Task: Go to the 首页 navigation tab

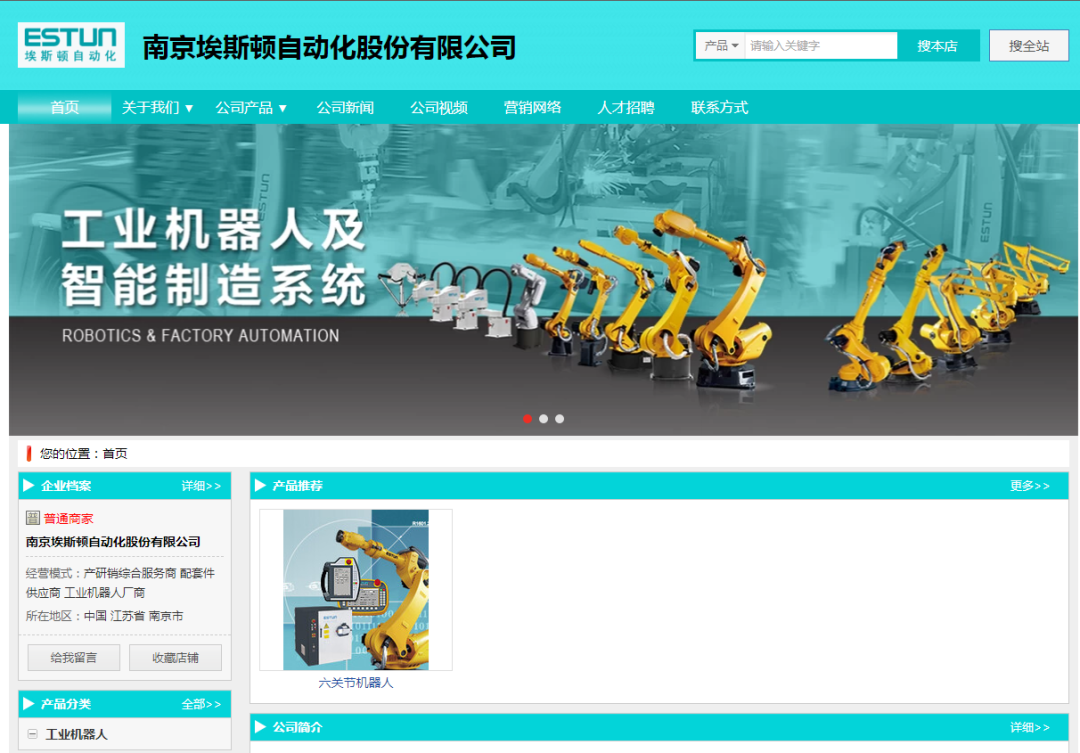Action: click(x=64, y=107)
